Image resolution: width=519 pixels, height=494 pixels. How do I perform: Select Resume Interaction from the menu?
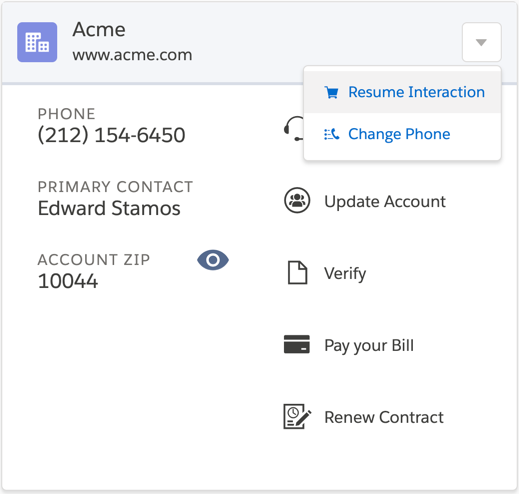coord(402,92)
